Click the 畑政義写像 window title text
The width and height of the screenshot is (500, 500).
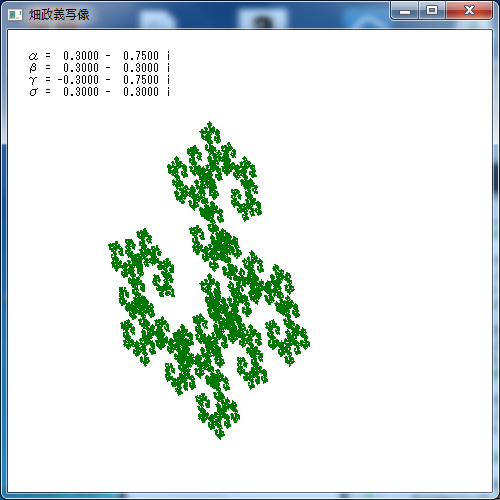59,15
